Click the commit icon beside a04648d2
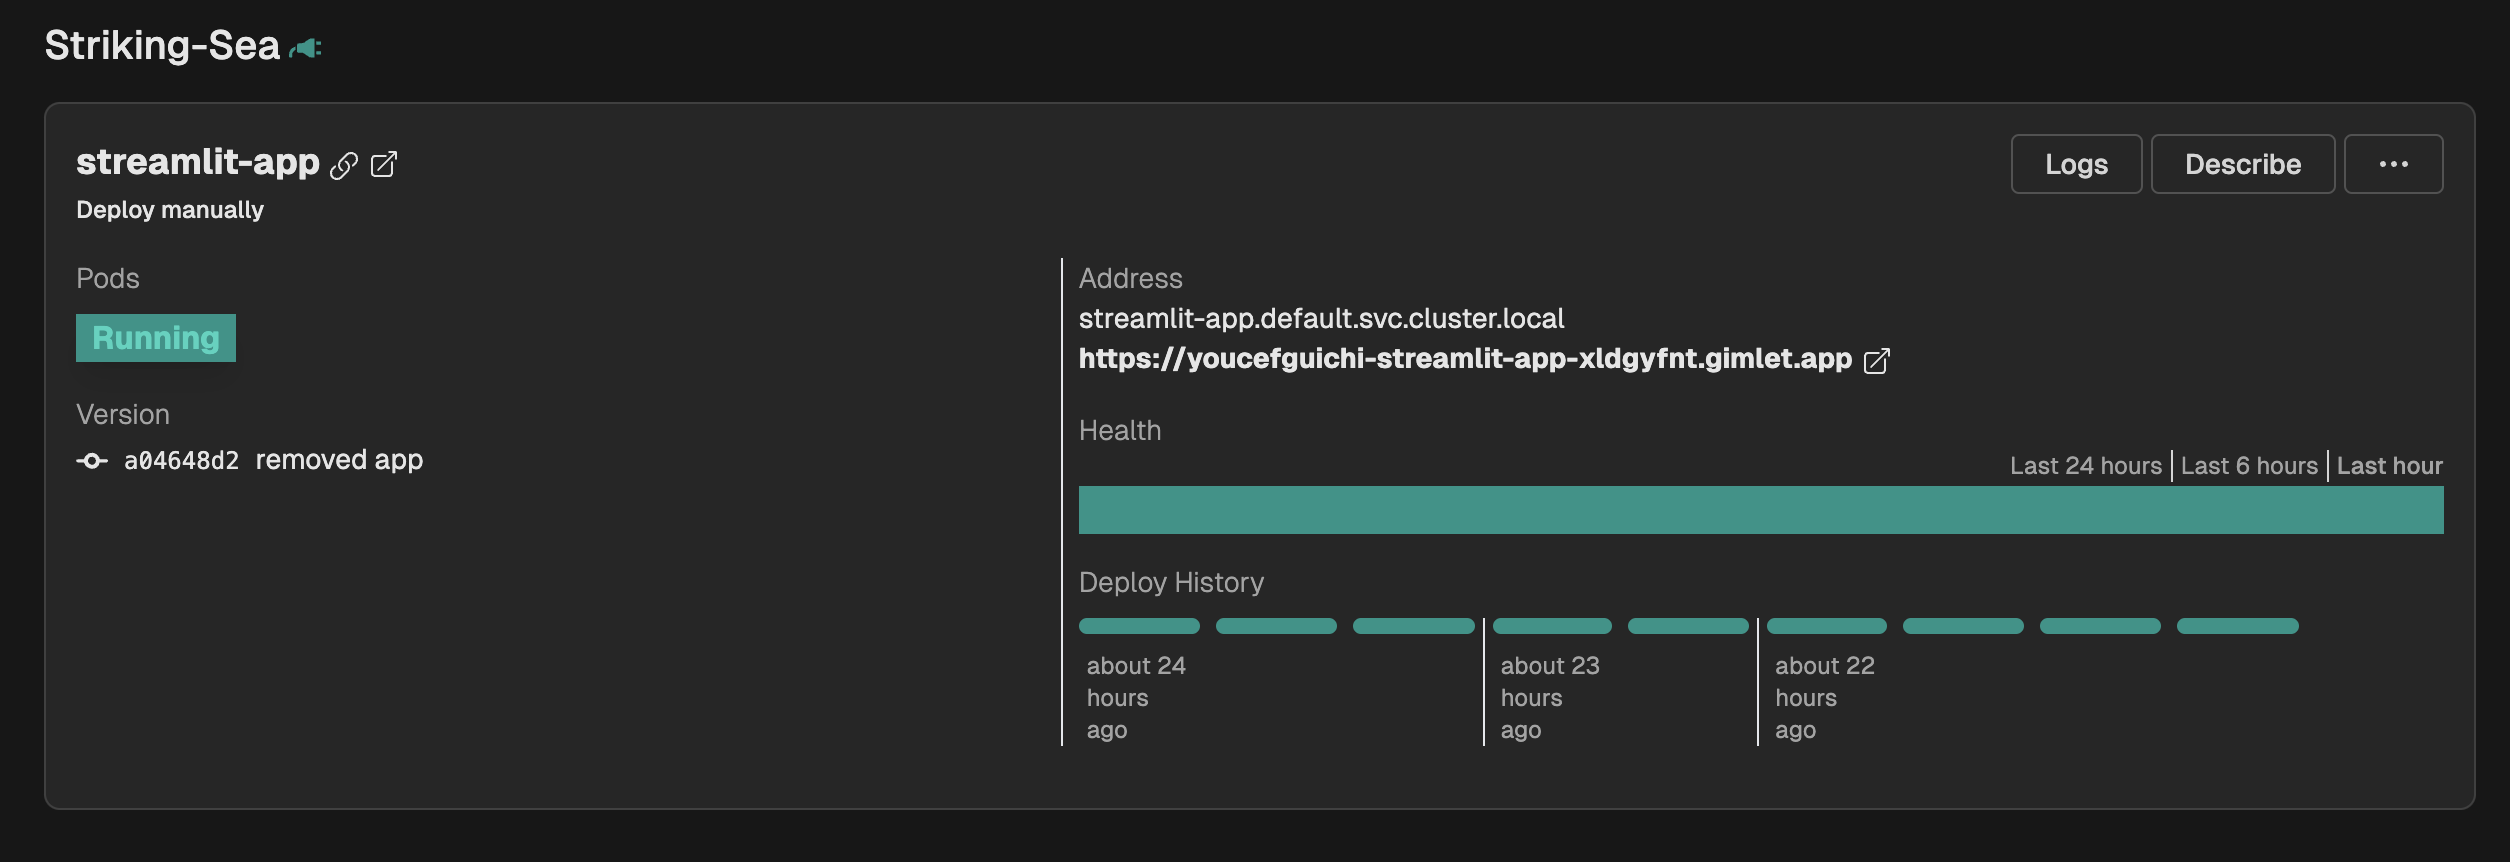 click(x=92, y=461)
